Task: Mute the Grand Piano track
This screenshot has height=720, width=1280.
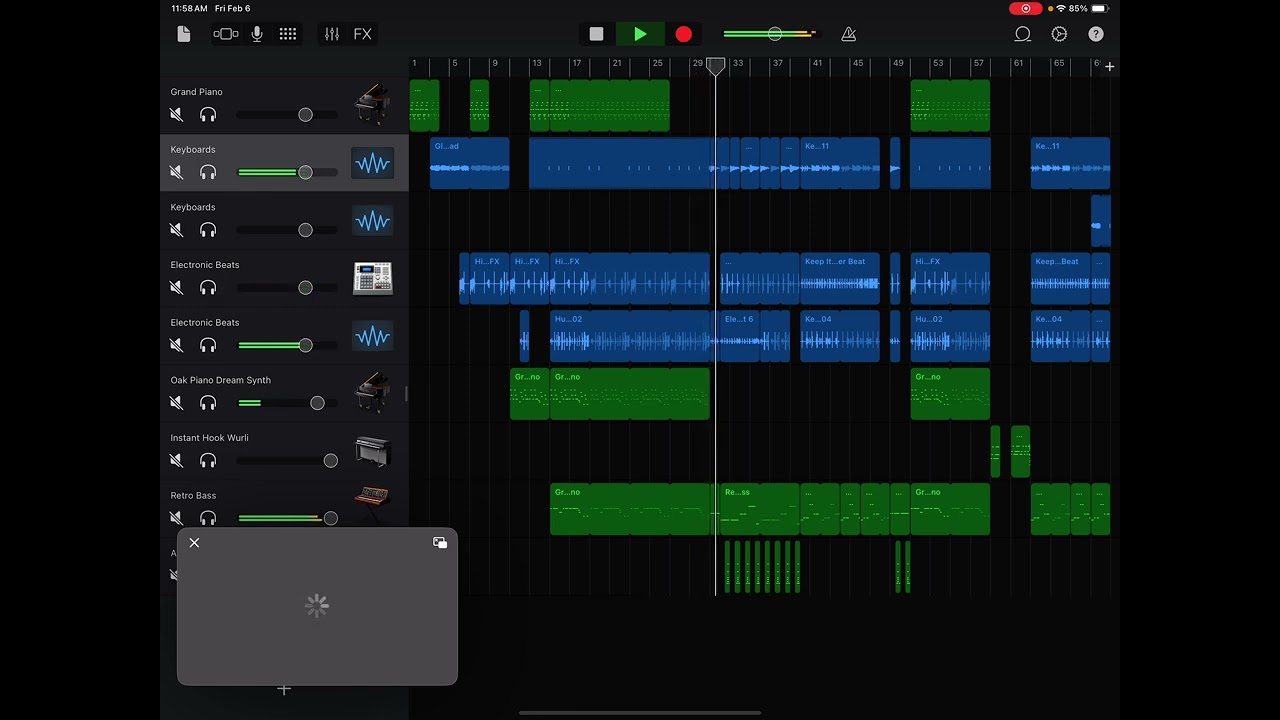Action: click(x=177, y=115)
